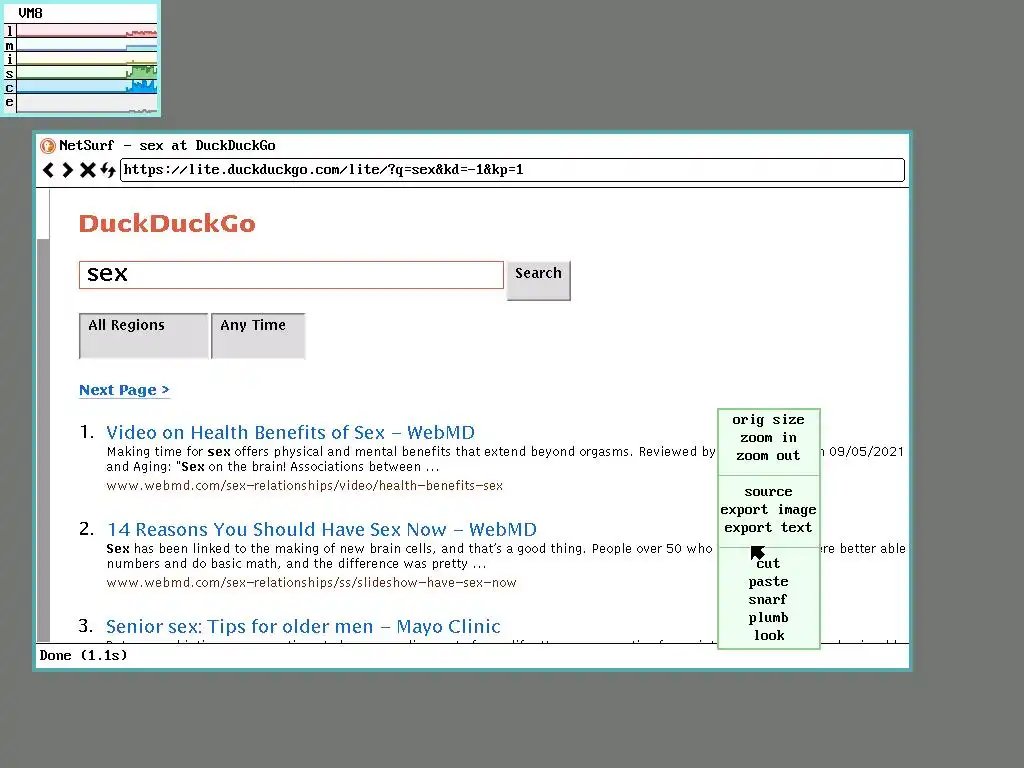The height and width of the screenshot is (768, 1024).
Task: Go back with the left arrow icon
Action: (48, 170)
